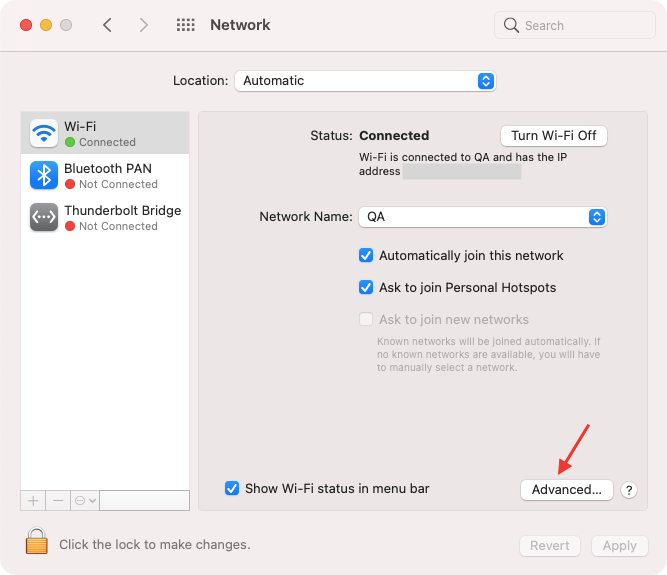Add a network service with plus button
The height and width of the screenshot is (575, 667).
coord(33,501)
